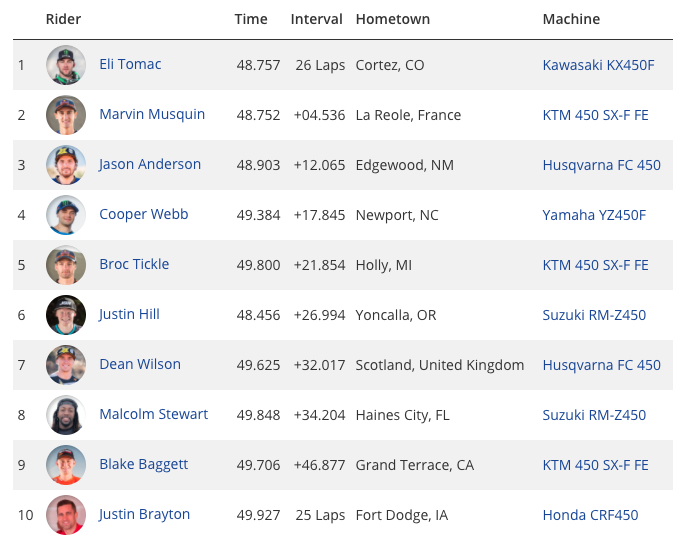Select the Interval column header

(316, 19)
